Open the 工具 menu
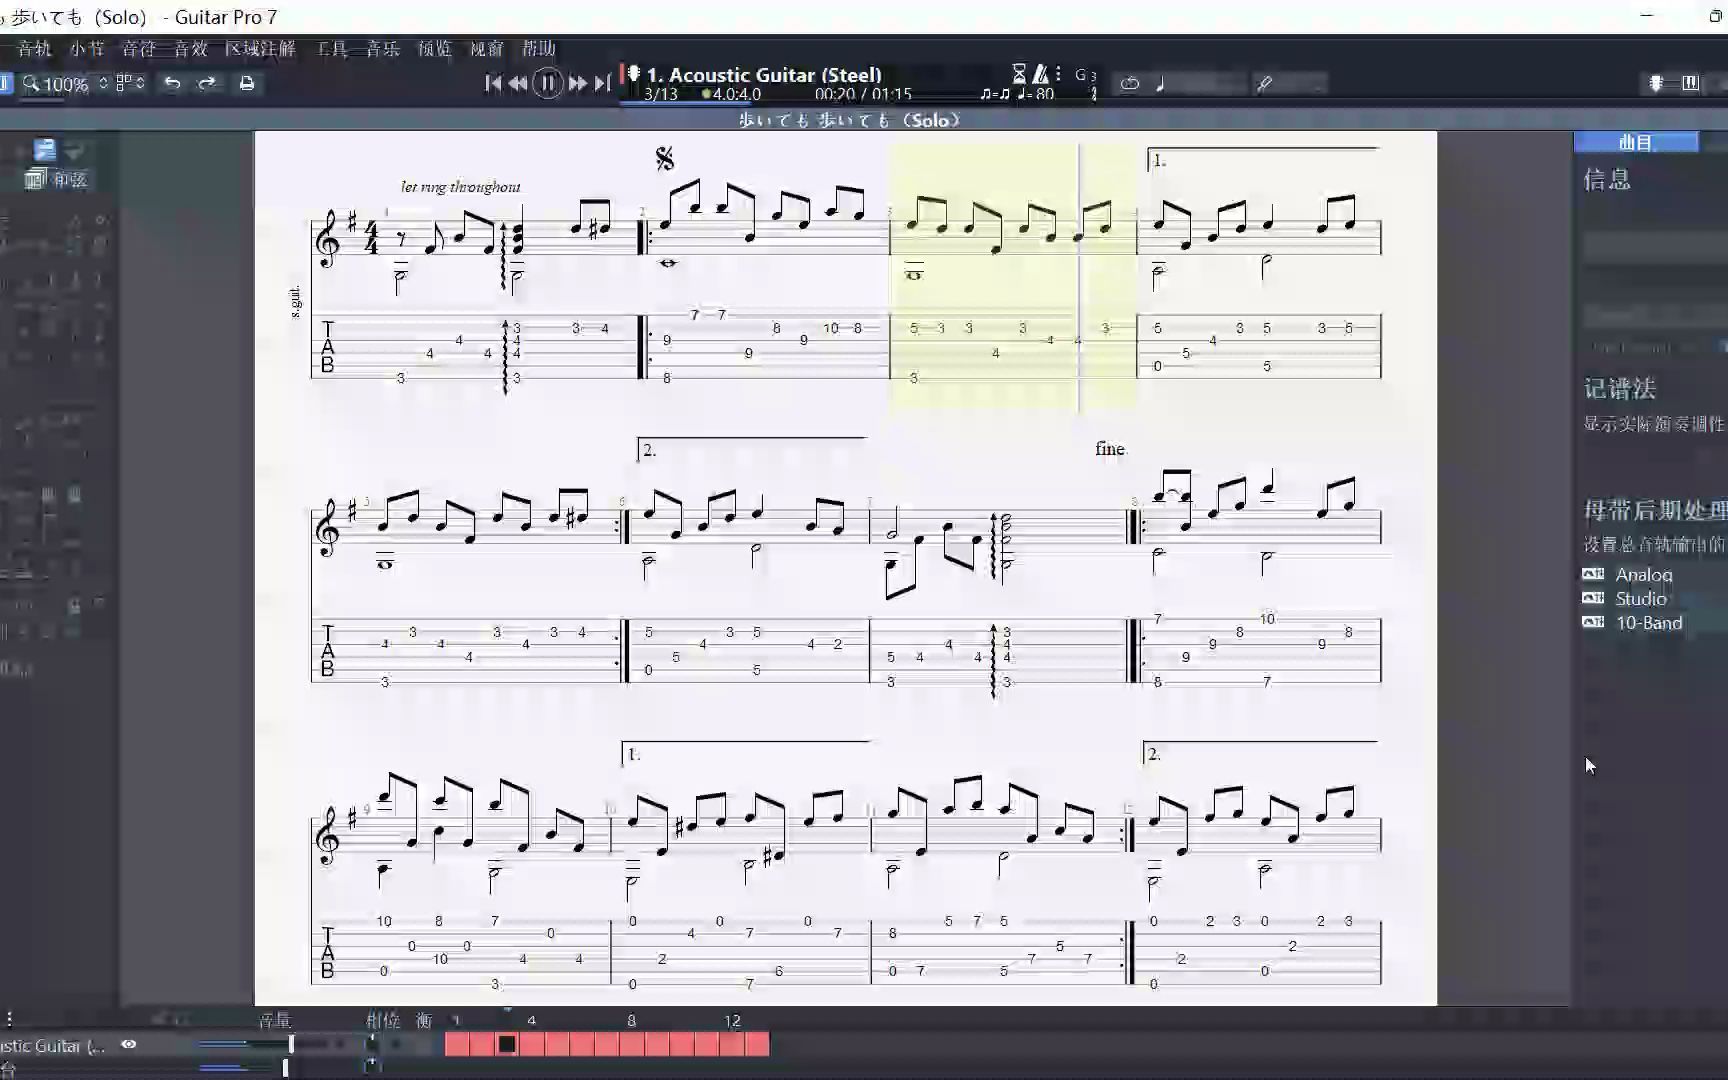 [332, 48]
